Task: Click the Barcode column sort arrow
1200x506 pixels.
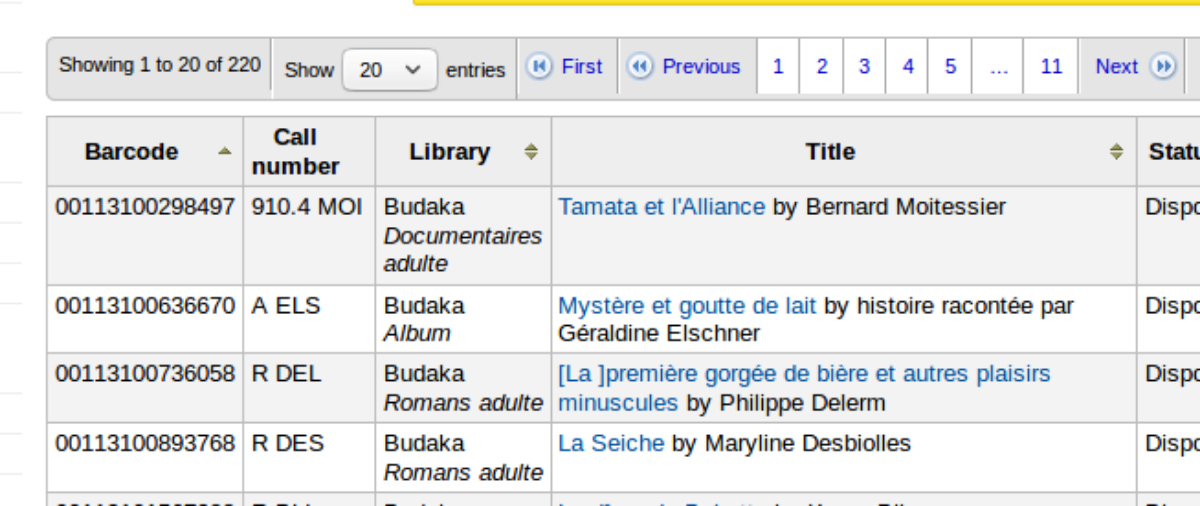Action: [x=225, y=152]
